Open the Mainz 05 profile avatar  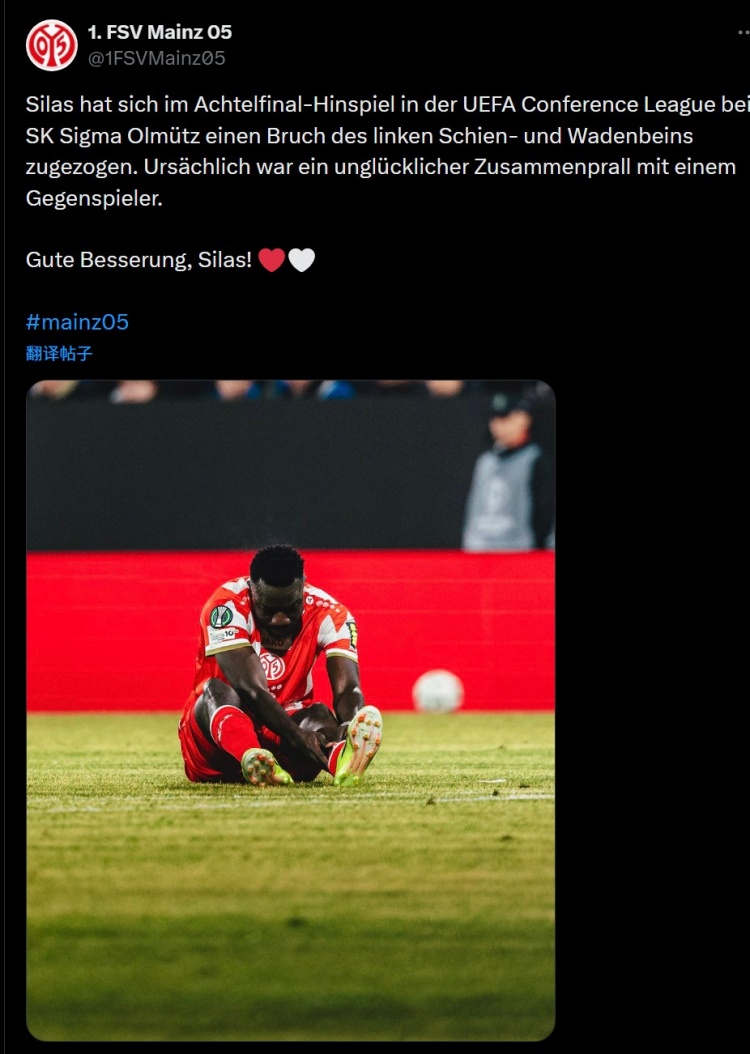click(x=52, y=45)
